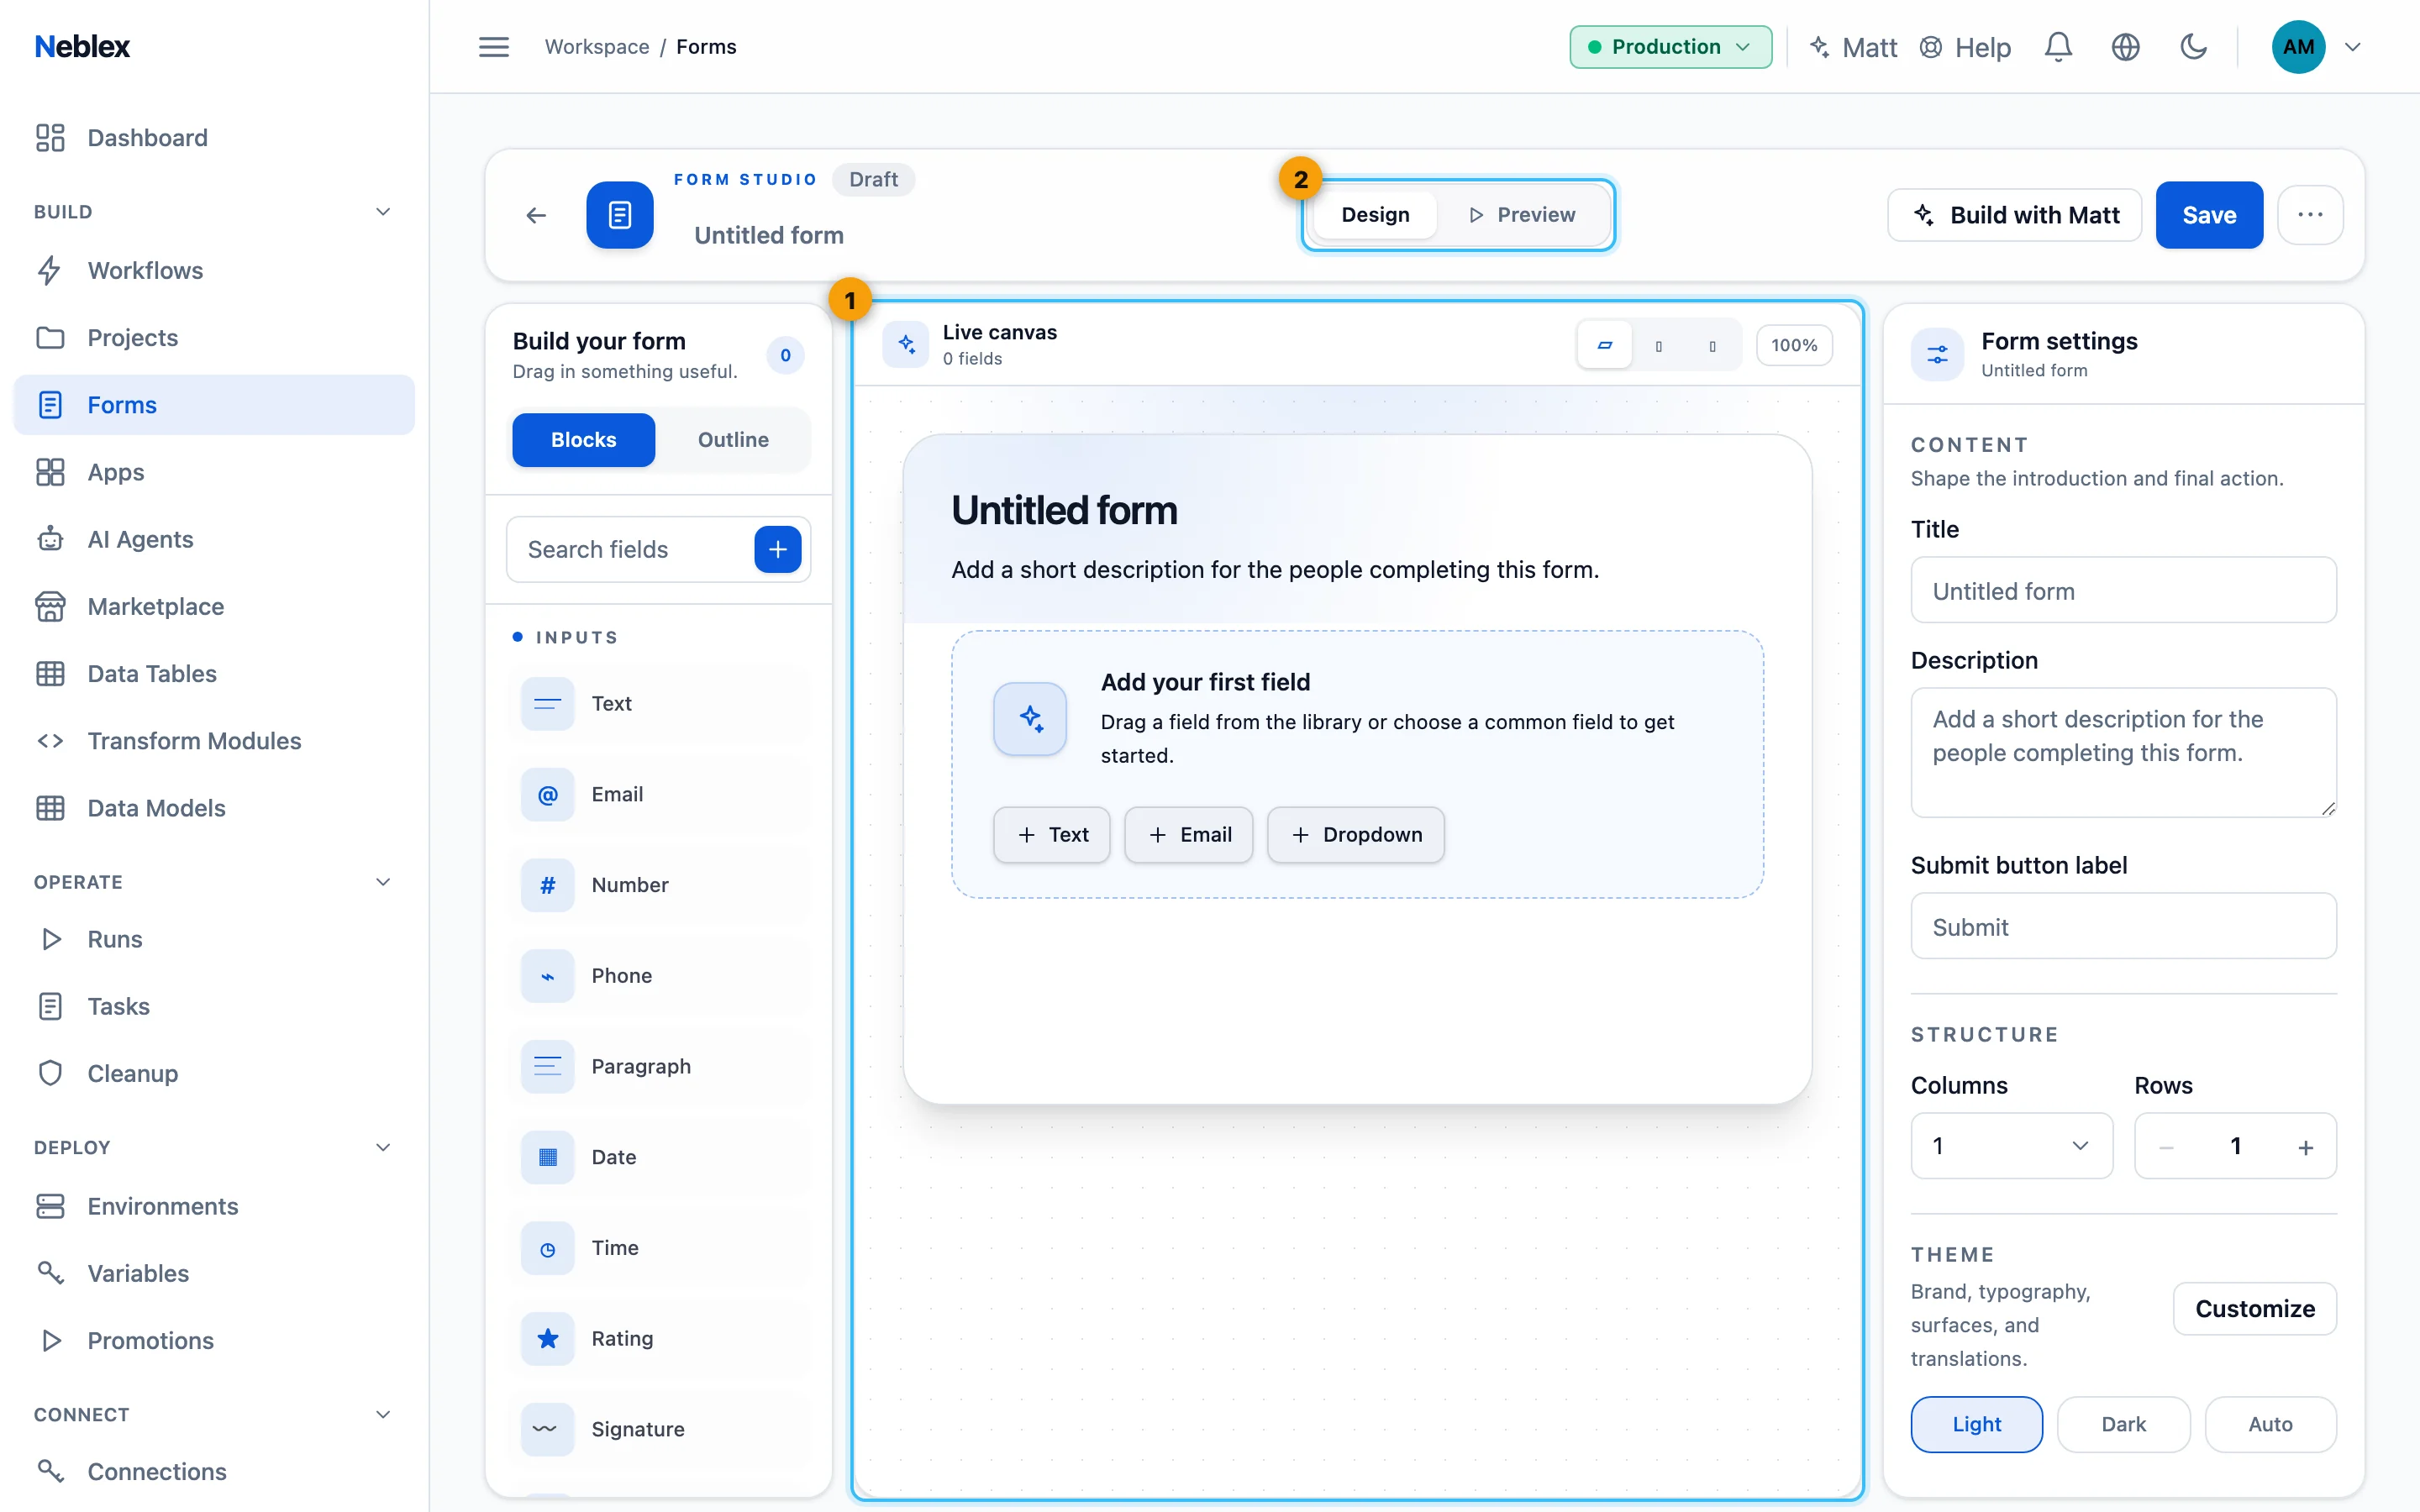Screen dimensions: 2420x1512
Task: Go back with the arrow icon
Action: click(536, 215)
